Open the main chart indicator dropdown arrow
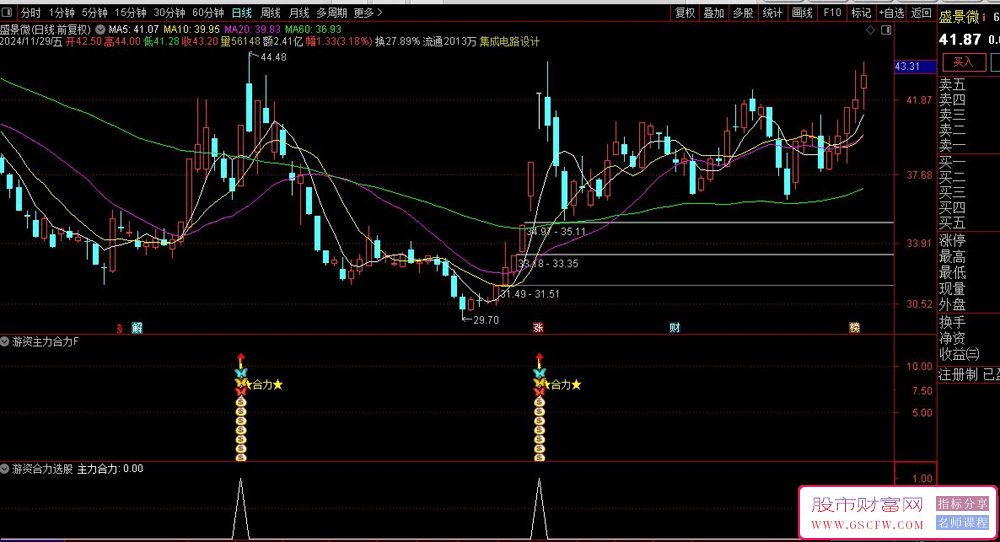The height and width of the screenshot is (542, 1000). [x=101, y=29]
